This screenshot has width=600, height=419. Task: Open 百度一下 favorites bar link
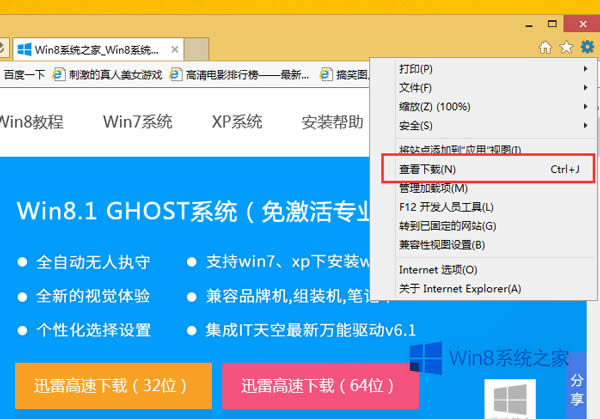tap(24, 75)
